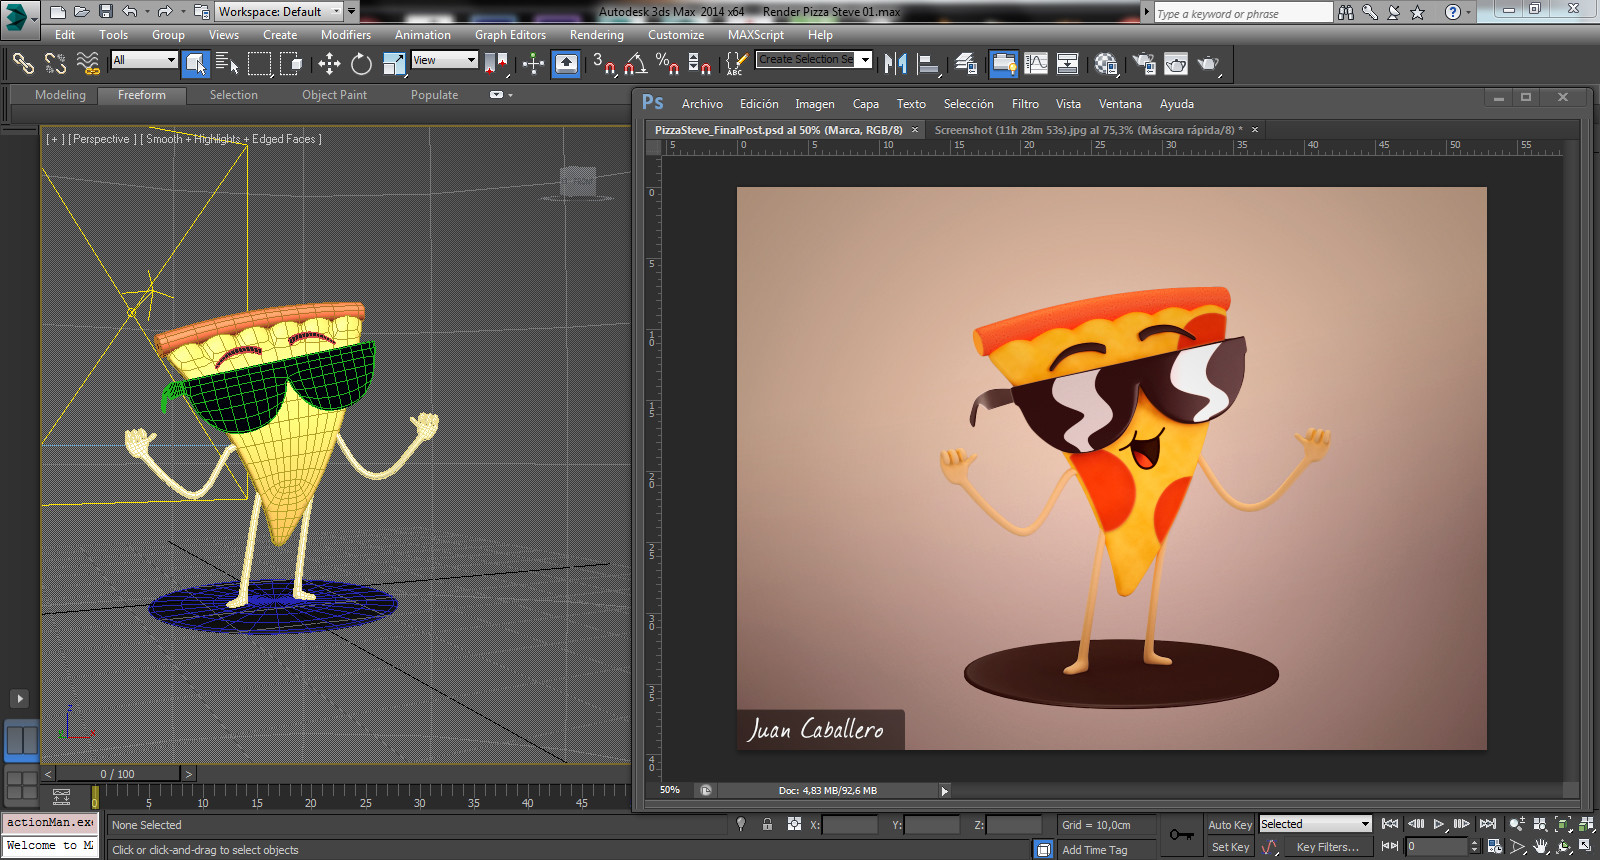Image resolution: width=1600 pixels, height=860 pixels.
Task: Click the Select and Link tool
Action: point(23,64)
